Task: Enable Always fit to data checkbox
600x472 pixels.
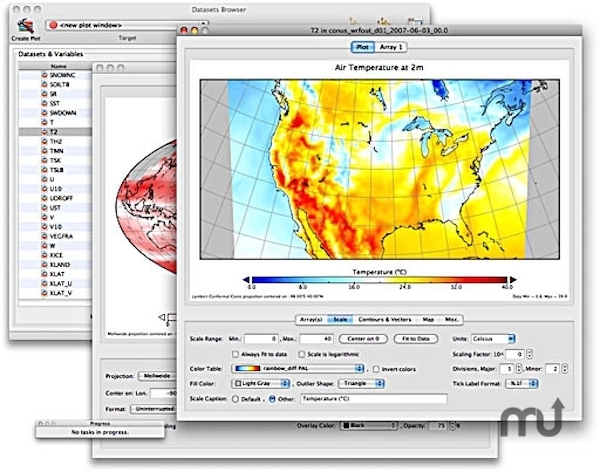Action: [x=235, y=354]
